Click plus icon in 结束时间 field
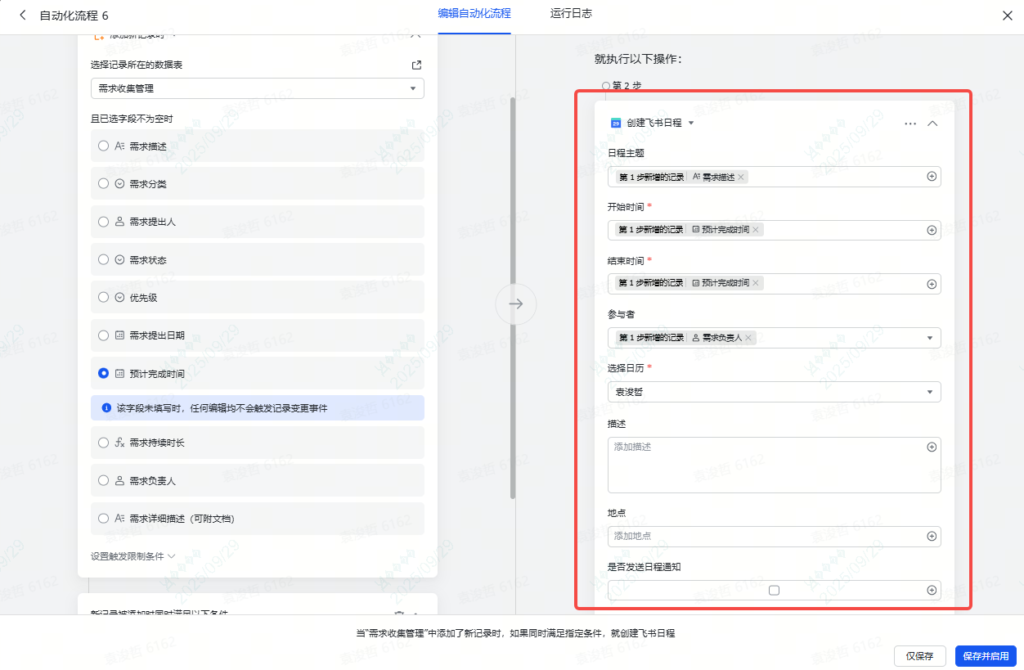 point(931,284)
